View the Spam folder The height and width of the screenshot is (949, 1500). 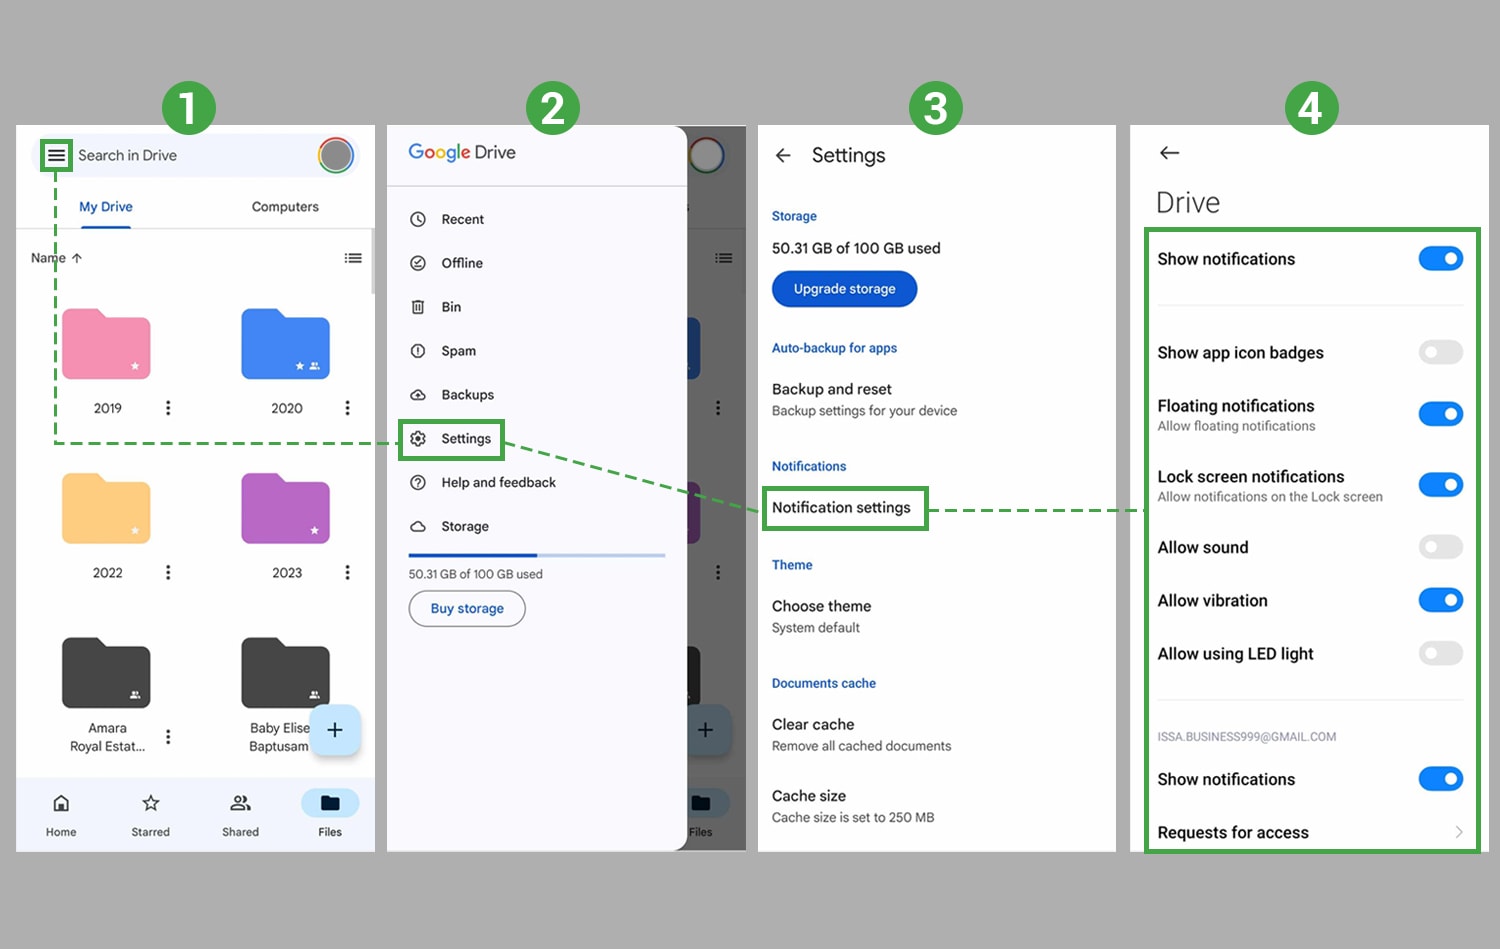point(459,351)
